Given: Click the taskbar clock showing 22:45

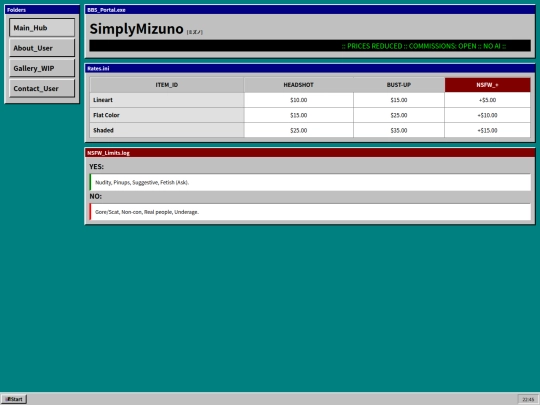Looking at the screenshot, I should click(528, 399).
